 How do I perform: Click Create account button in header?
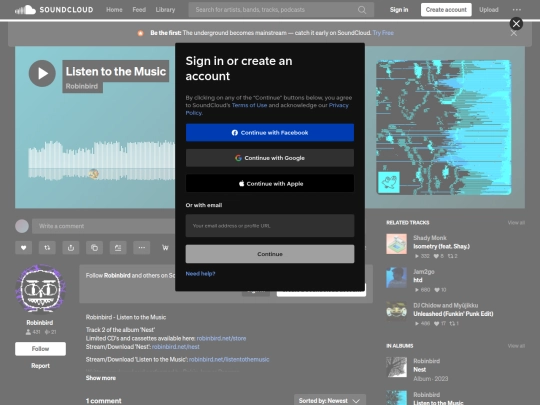tap(446, 10)
